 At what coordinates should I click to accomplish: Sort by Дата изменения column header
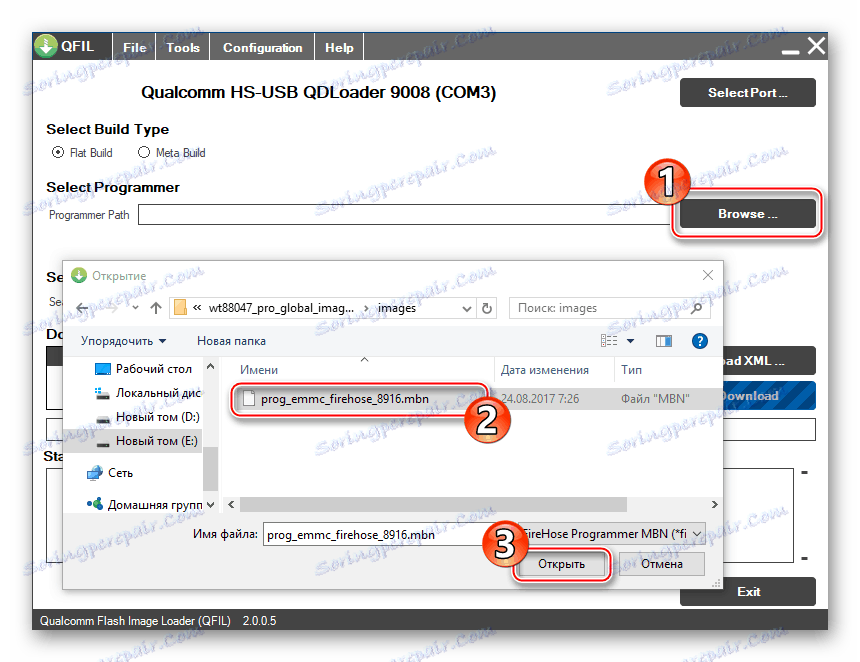point(544,370)
